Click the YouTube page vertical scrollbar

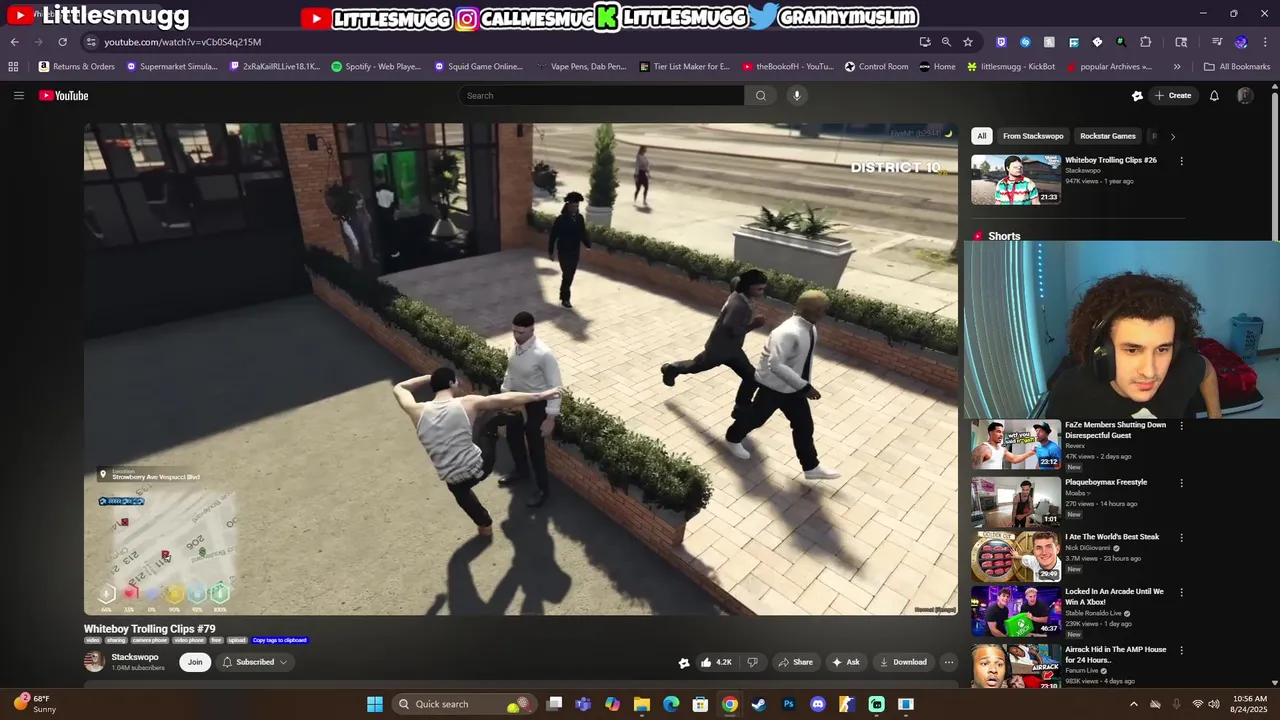point(1274,165)
